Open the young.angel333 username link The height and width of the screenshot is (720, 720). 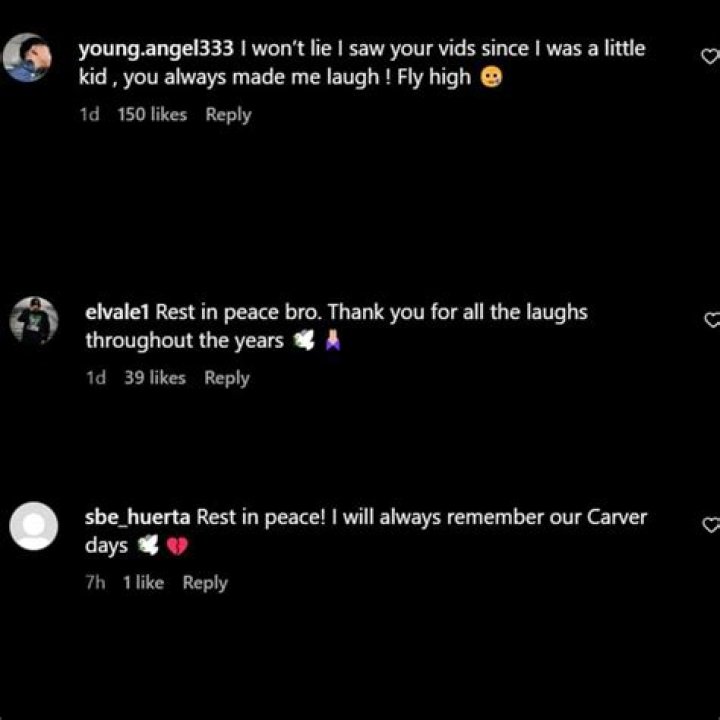pos(156,49)
